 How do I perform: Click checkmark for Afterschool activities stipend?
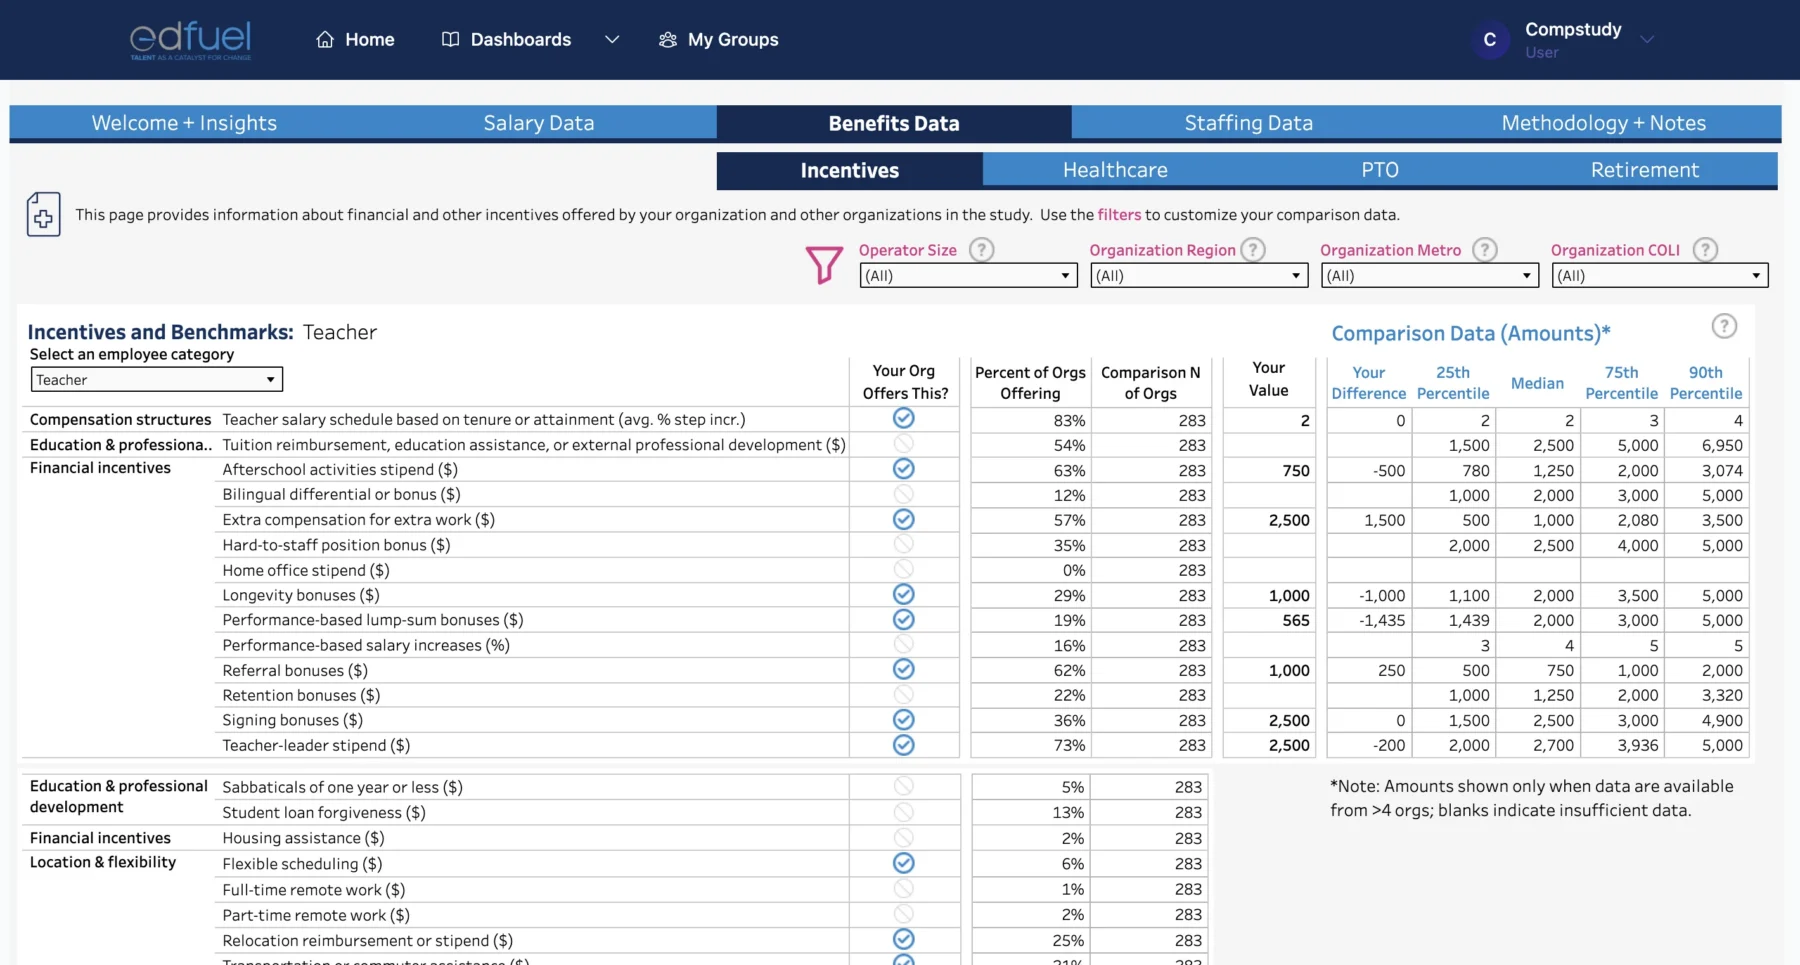[x=903, y=468]
